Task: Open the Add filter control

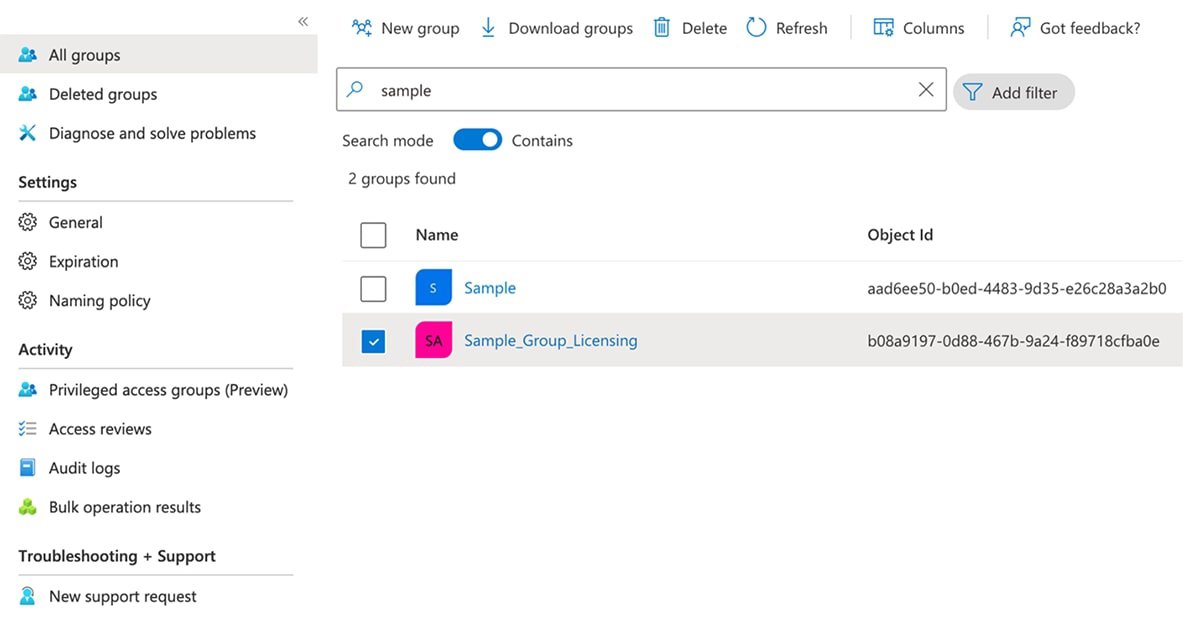Action: coord(1014,91)
